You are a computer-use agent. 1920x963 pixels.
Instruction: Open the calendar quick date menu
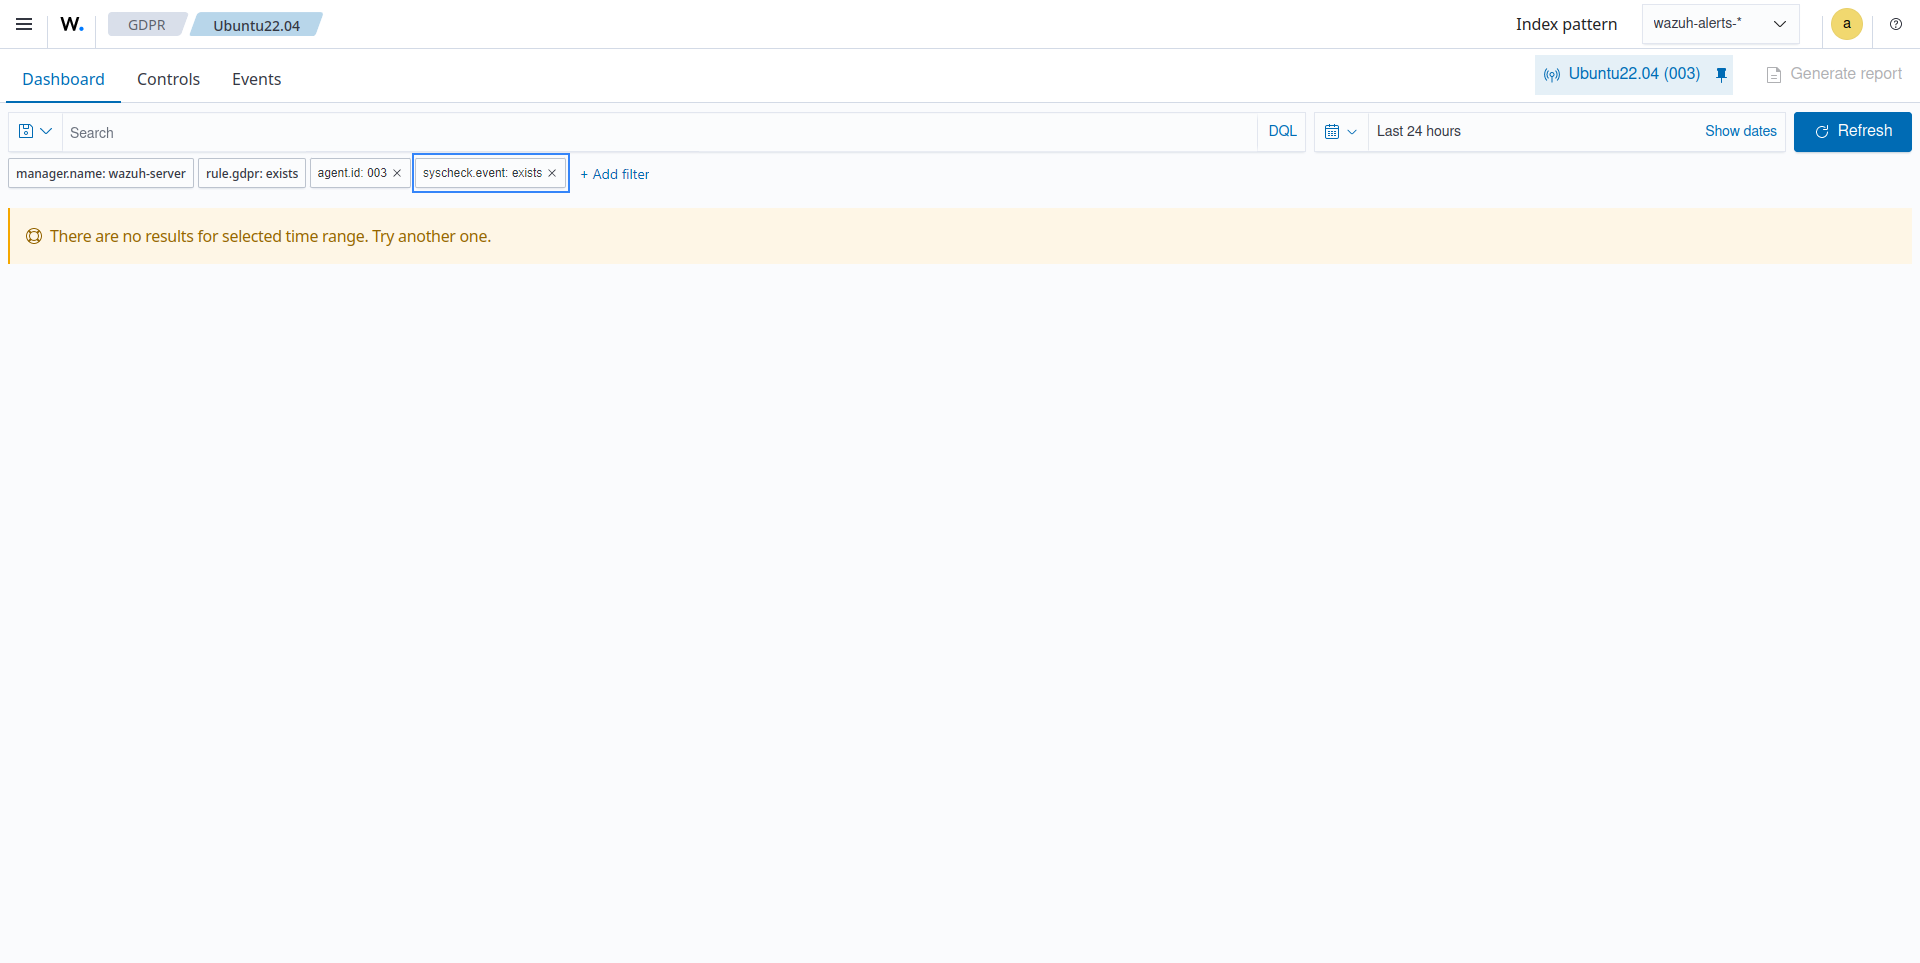point(1340,132)
